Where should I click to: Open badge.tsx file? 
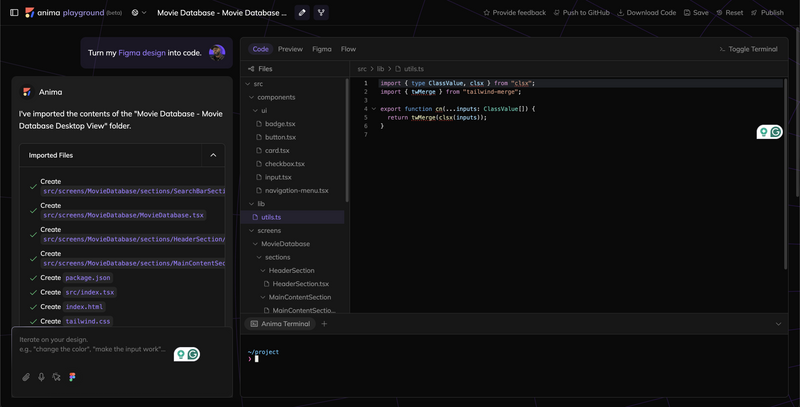click(x=280, y=124)
